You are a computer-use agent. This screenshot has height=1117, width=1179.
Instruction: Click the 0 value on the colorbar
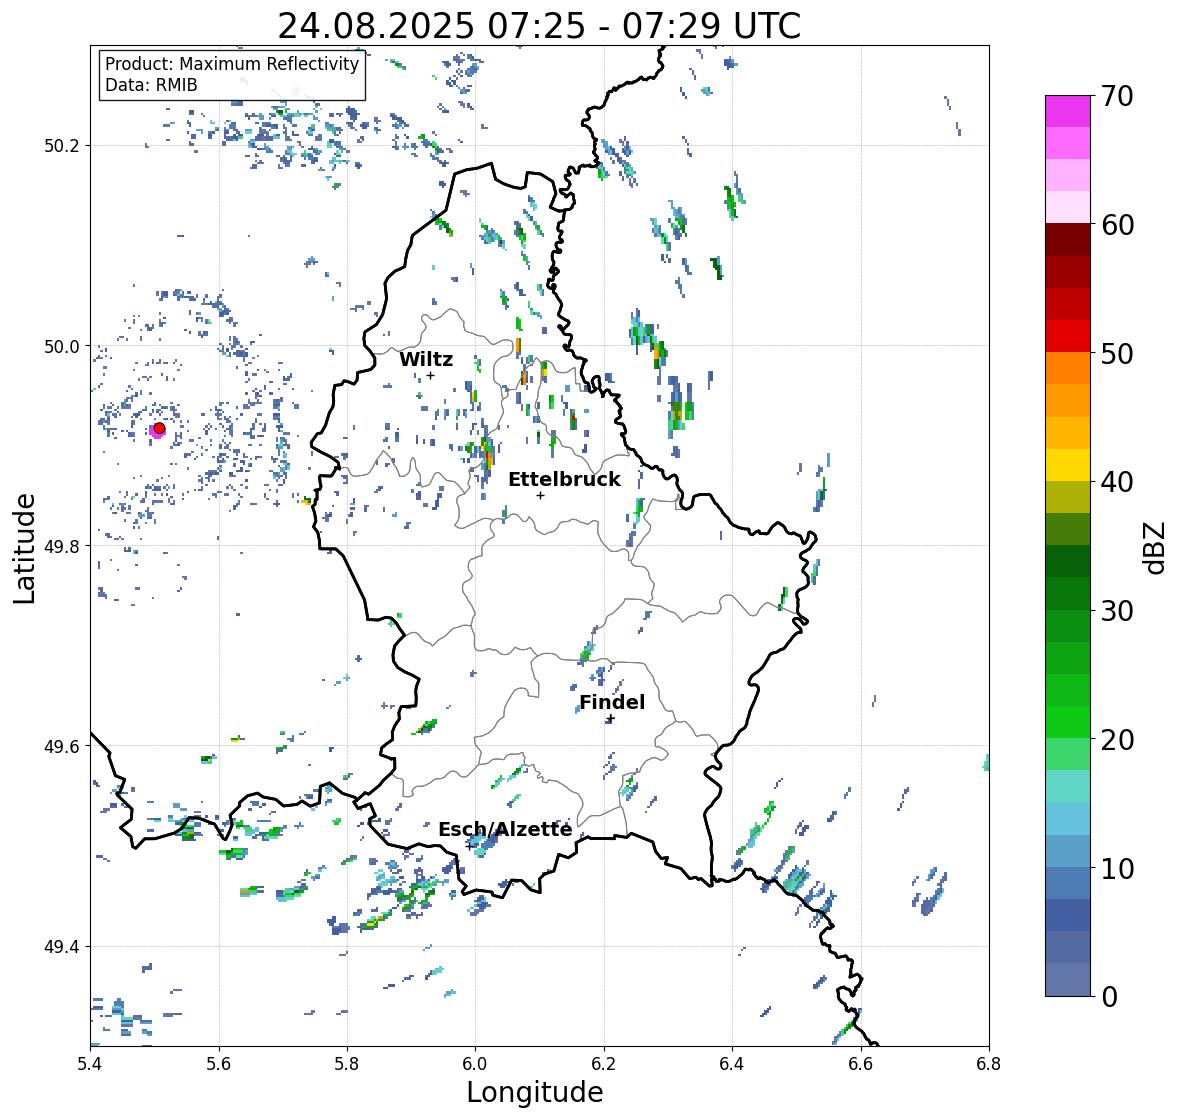tap(1110, 997)
